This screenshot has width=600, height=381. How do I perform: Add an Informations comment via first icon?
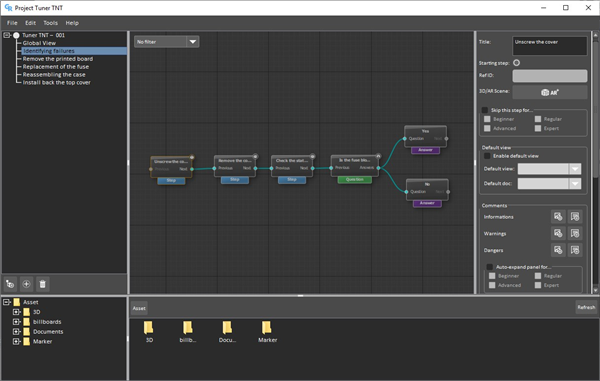pos(558,217)
